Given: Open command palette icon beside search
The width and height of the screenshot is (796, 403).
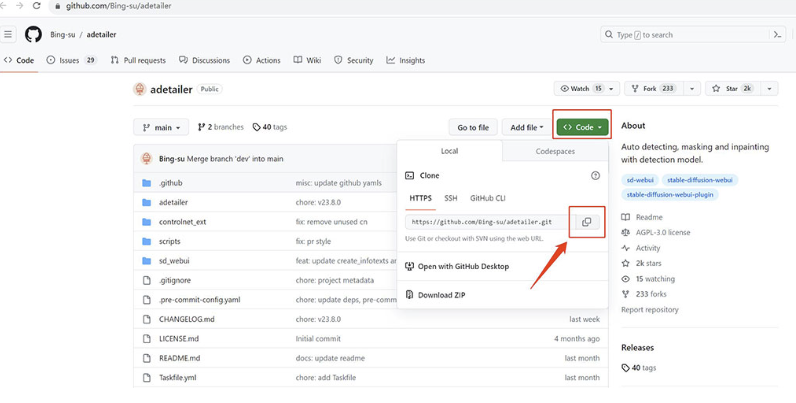Looking at the screenshot, I should [x=777, y=35].
